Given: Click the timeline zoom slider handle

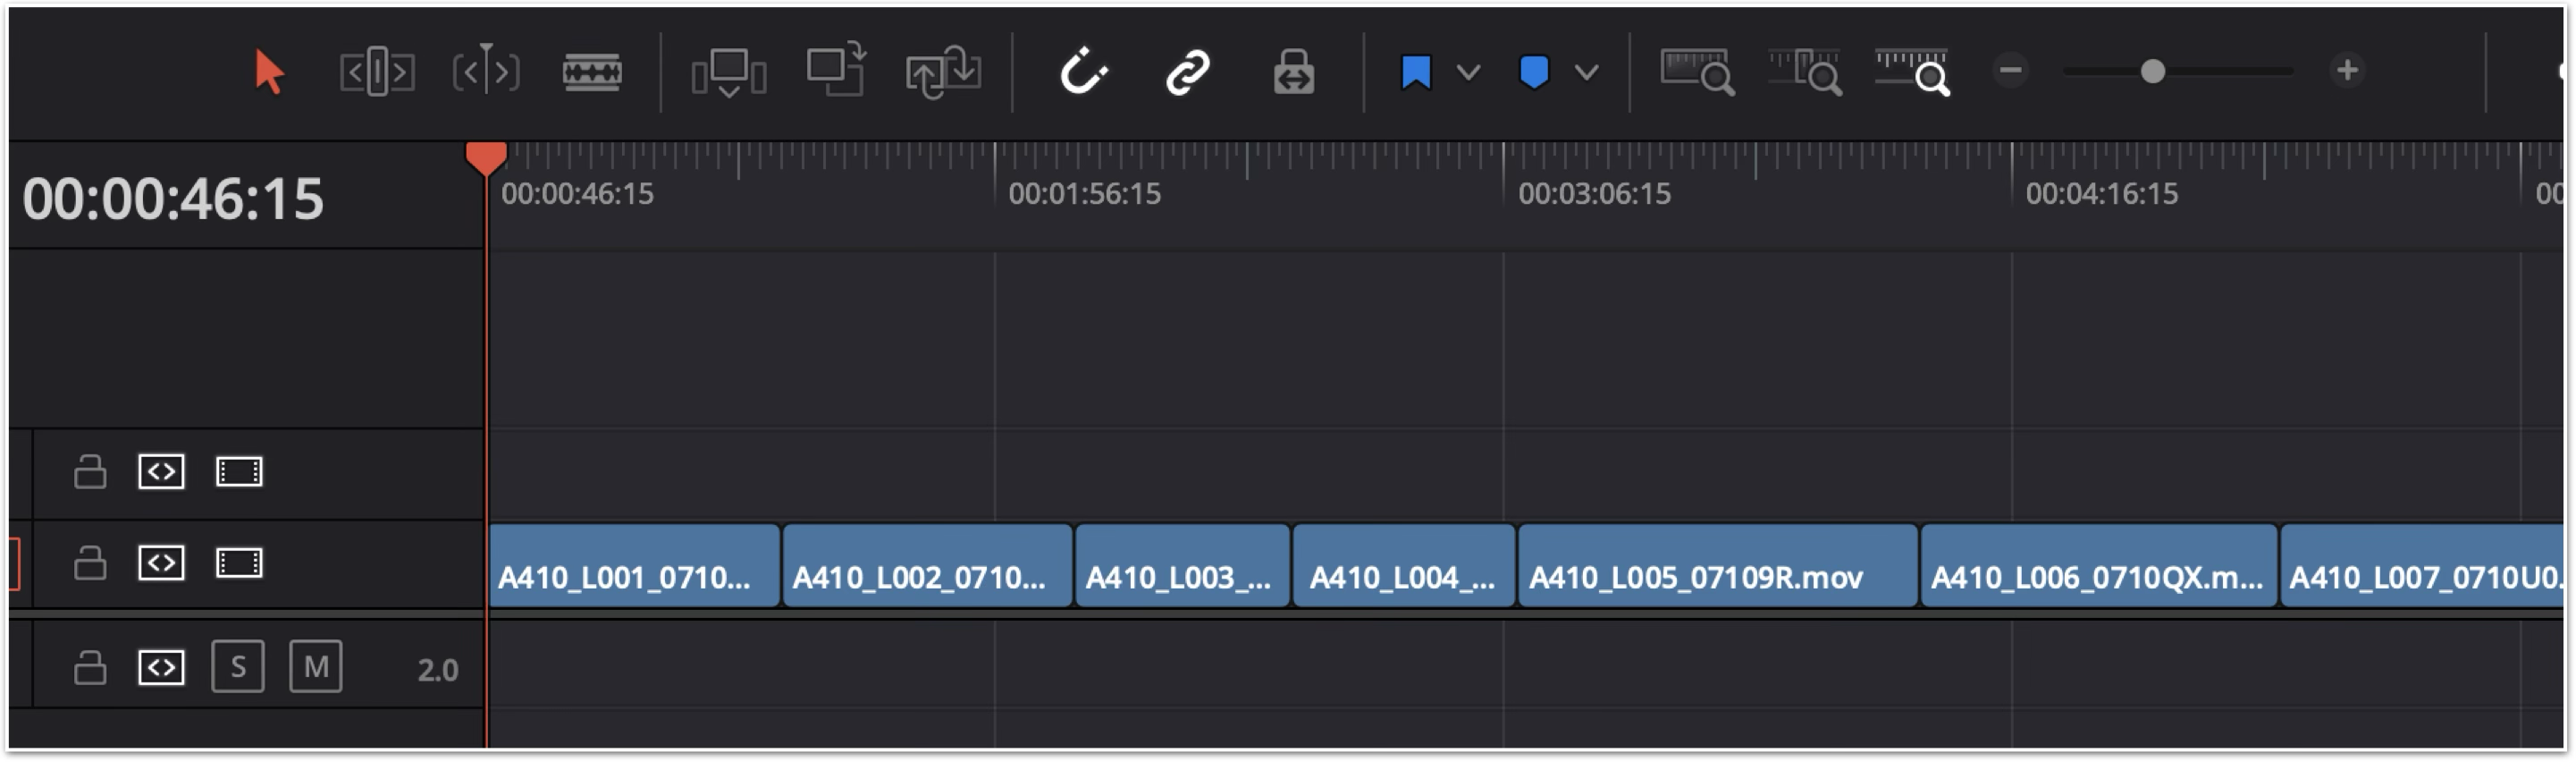Looking at the screenshot, I should point(2153,72).
